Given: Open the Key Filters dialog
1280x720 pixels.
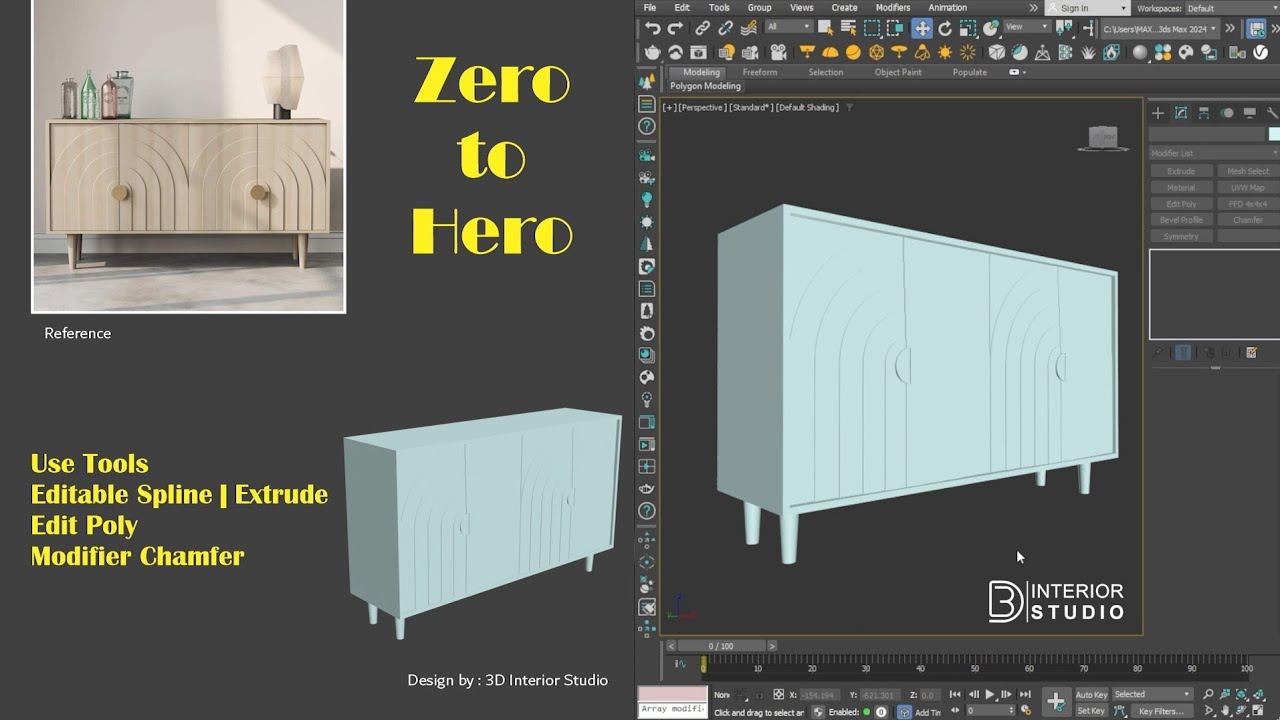Looking at the screenshot, I should pyautogui.click(x=1160, y=711).
